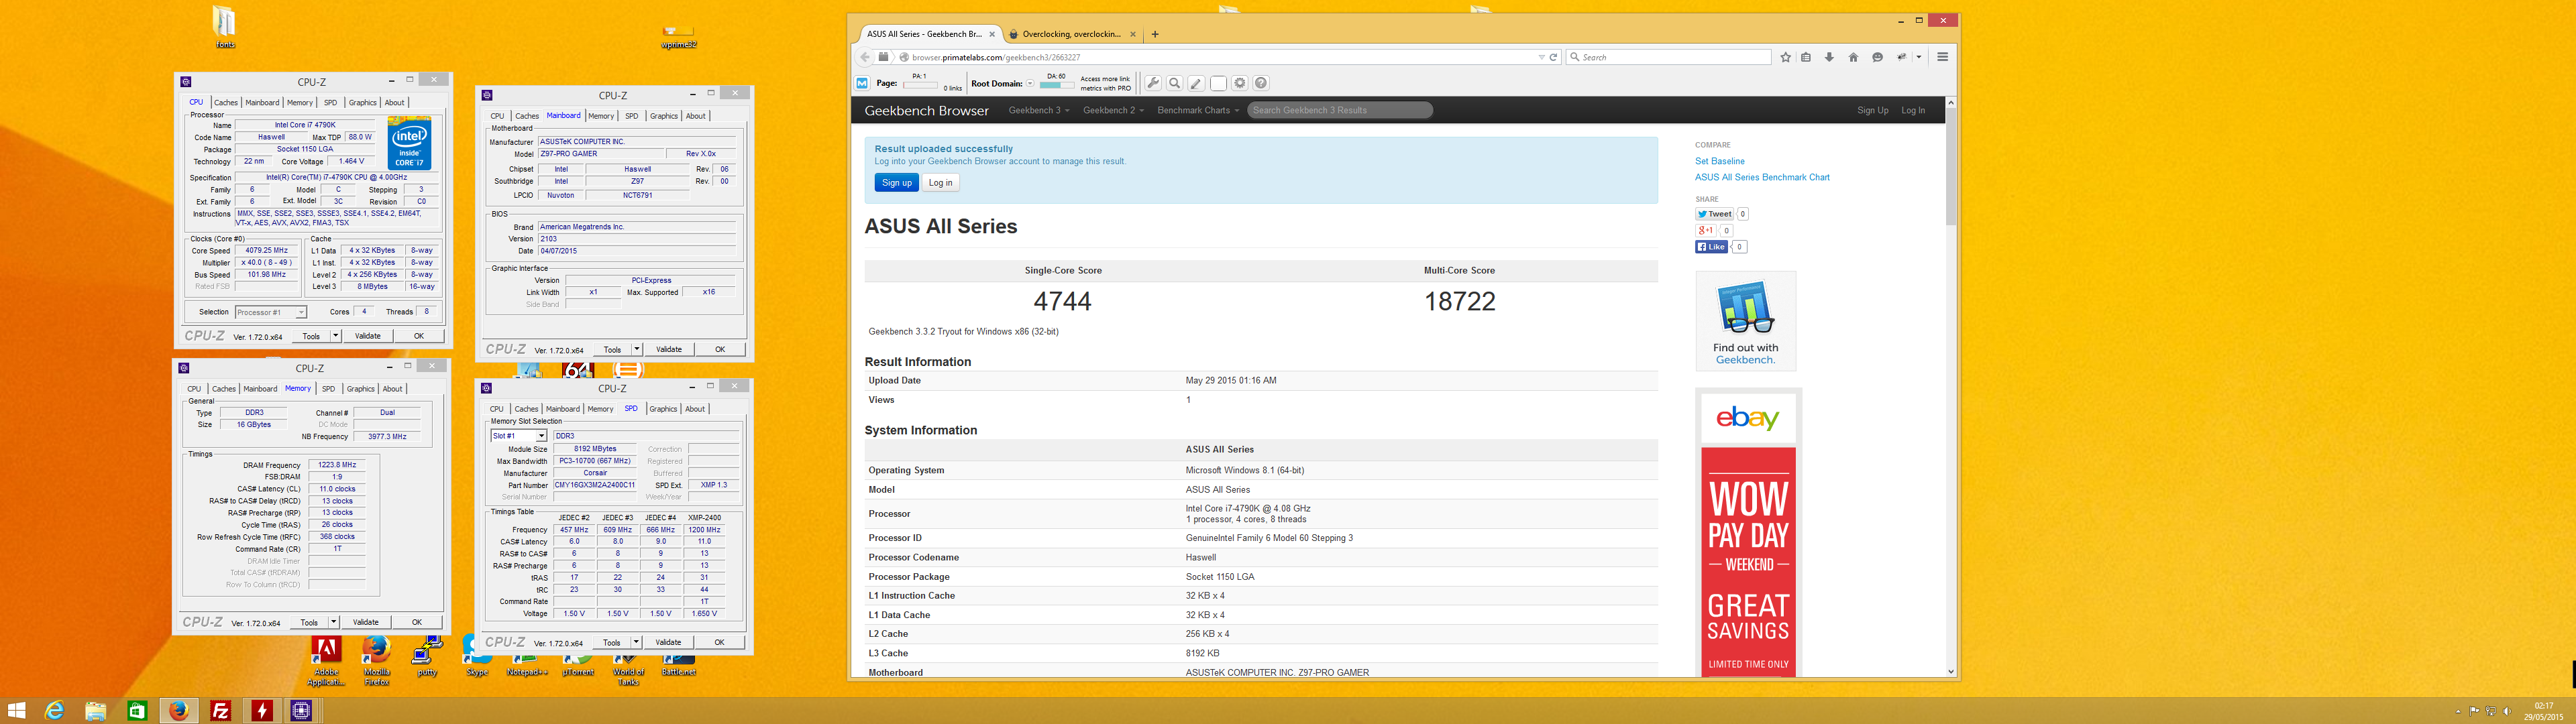Focus the Search Geekbench 3 Results field
The height and width of the screenshot is (724, 2576).
click(1339, 110)
